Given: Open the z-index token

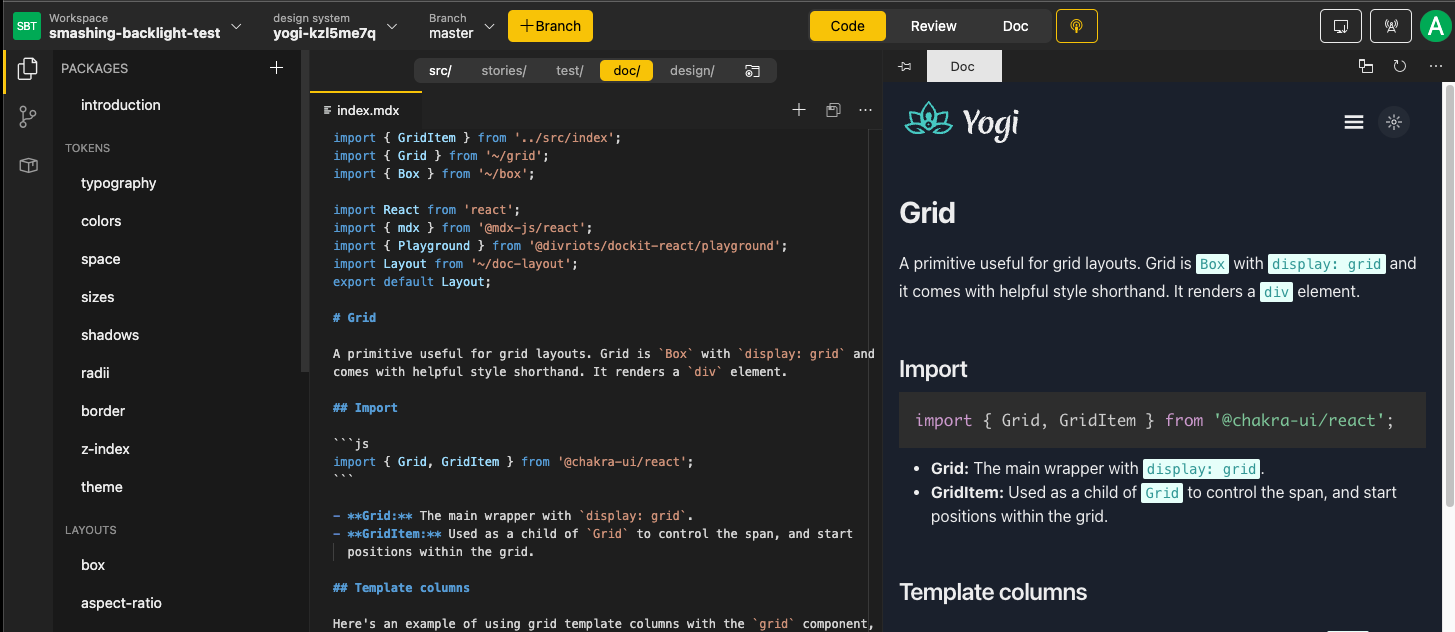Looking at the screenshot, I should click(x=106, y=449).
